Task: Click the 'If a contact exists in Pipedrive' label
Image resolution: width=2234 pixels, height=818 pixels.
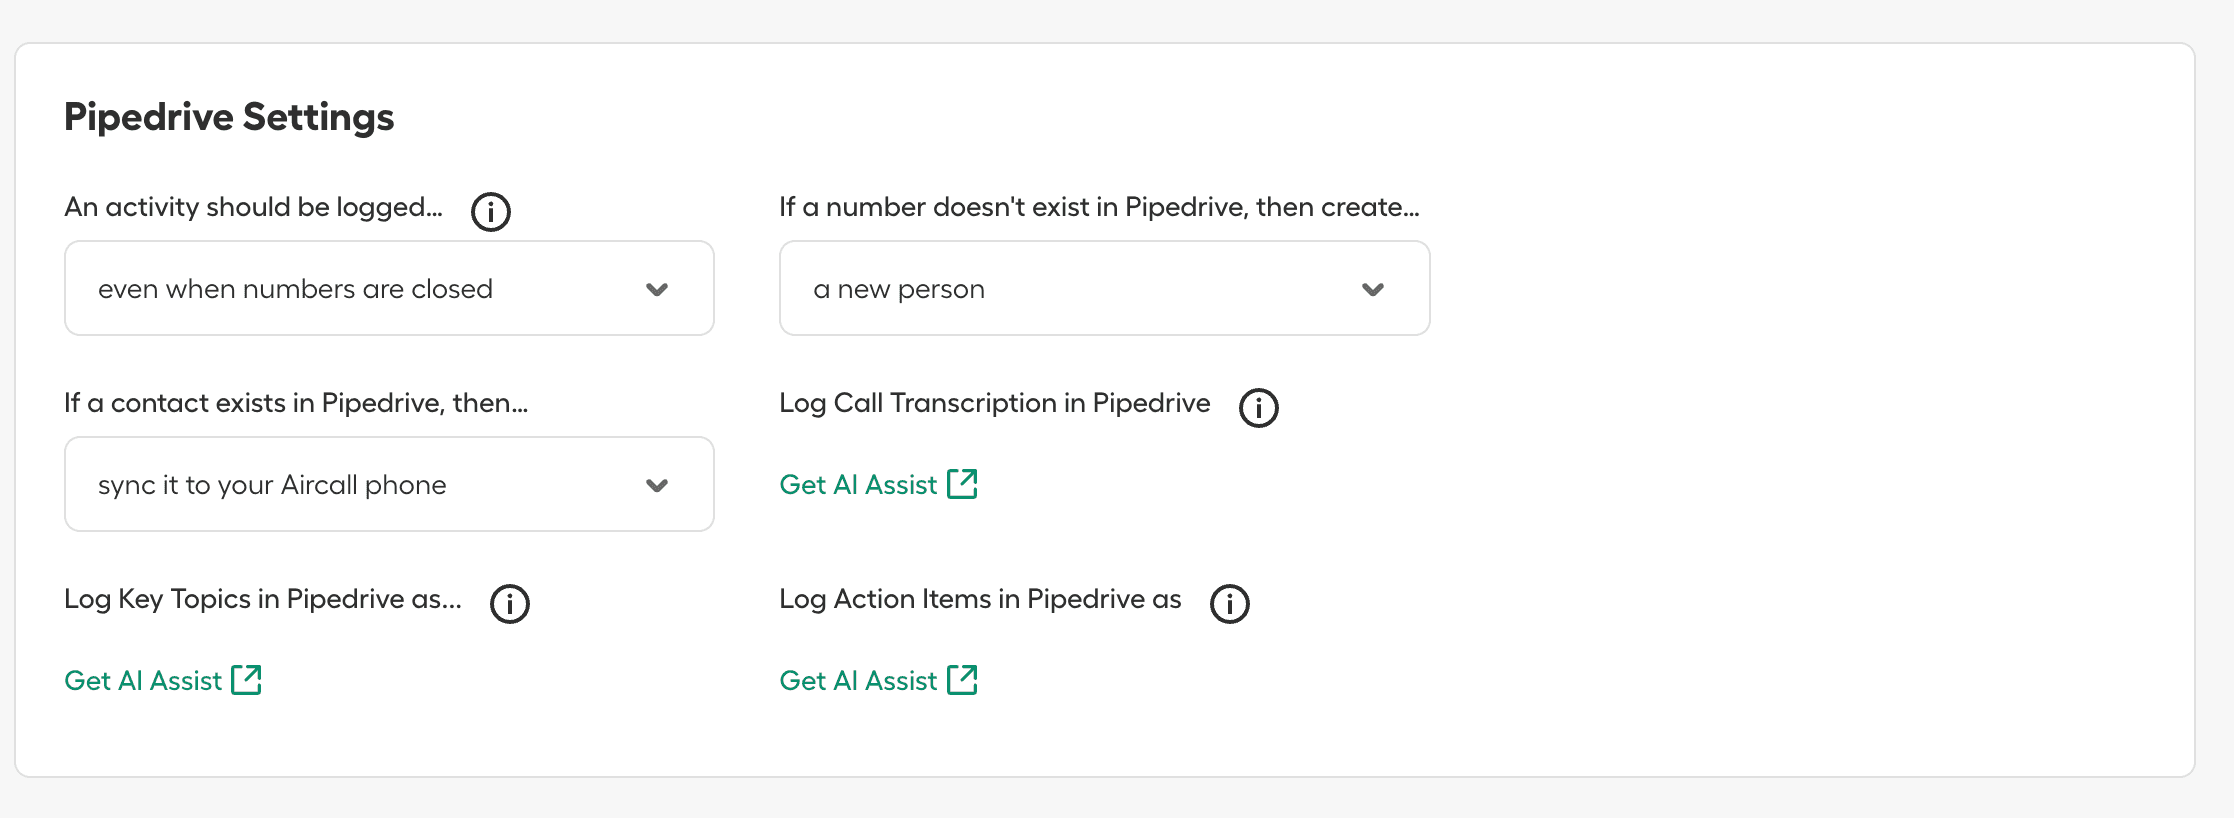Action: coord(296,403)
